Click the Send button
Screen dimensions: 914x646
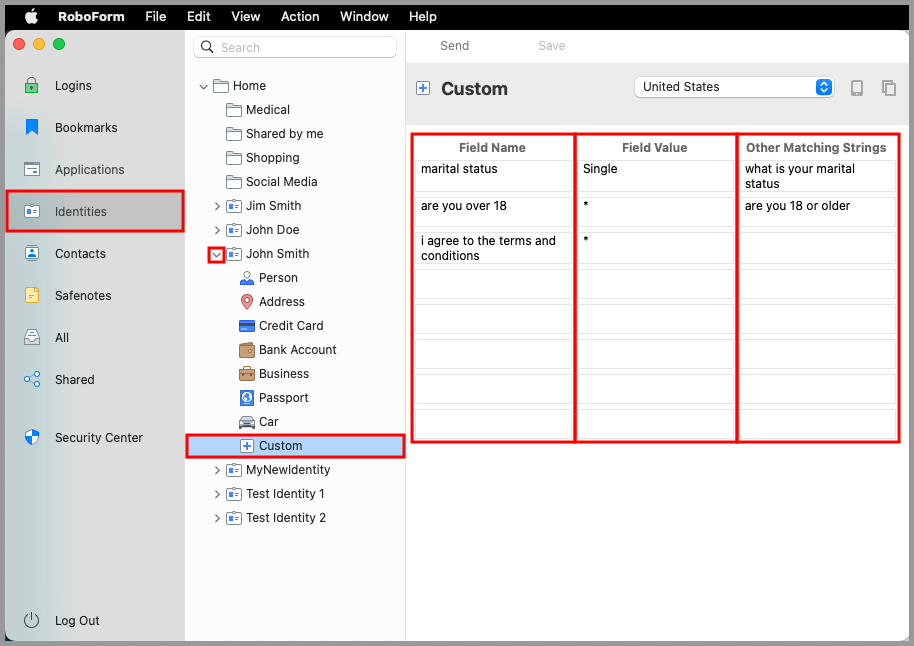(x=455, y=45)
